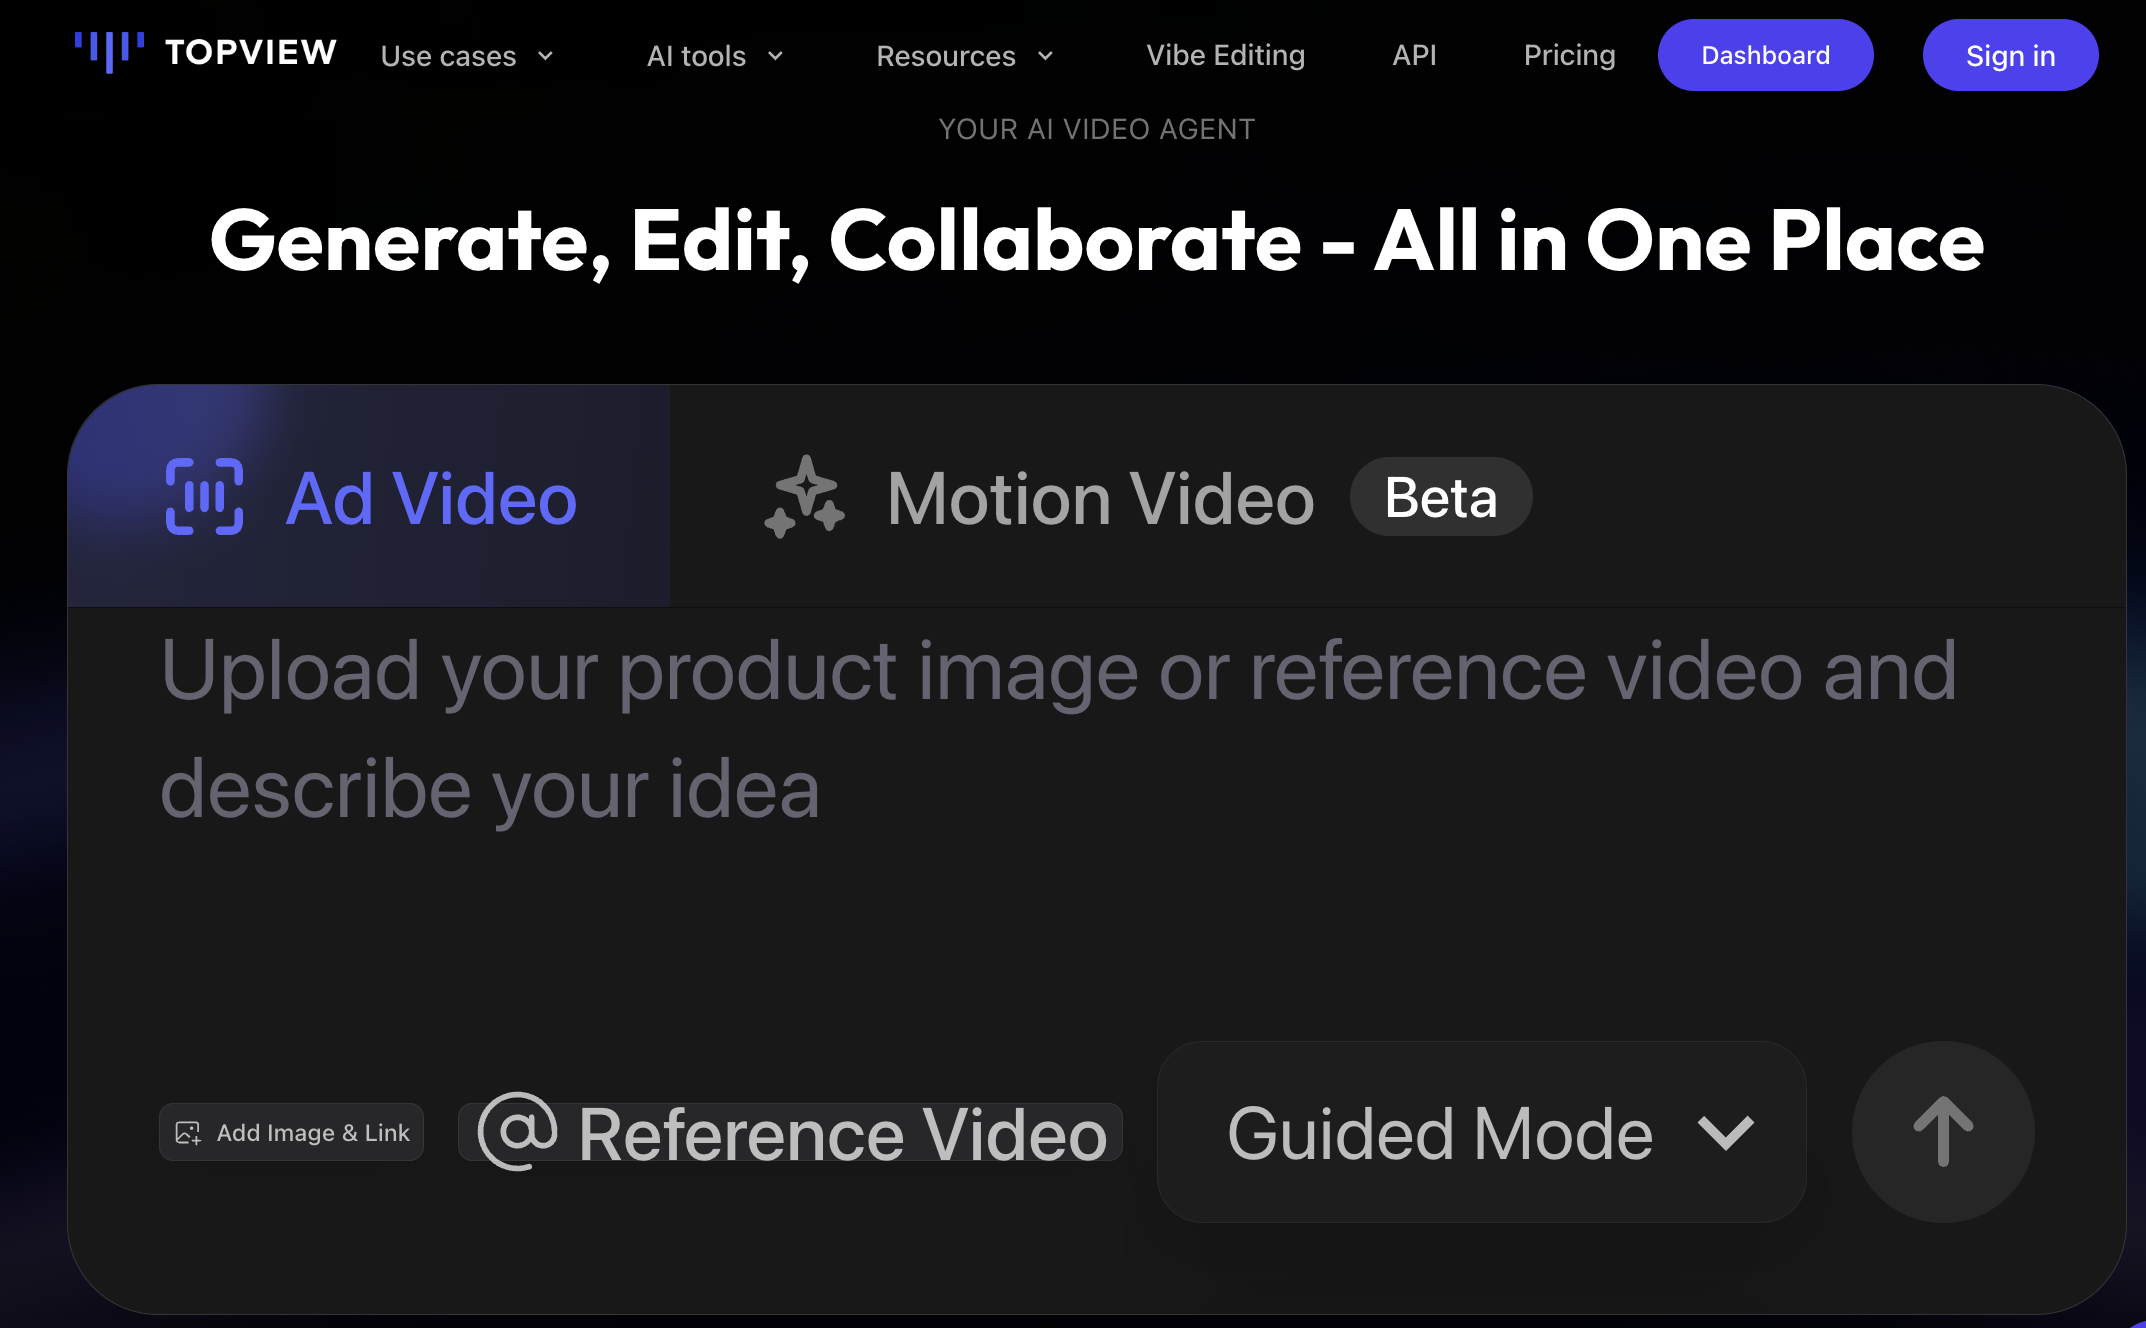Click the Add Image picture icon
Screen dimensions: 2146x1328
[x=188, y=1132]
